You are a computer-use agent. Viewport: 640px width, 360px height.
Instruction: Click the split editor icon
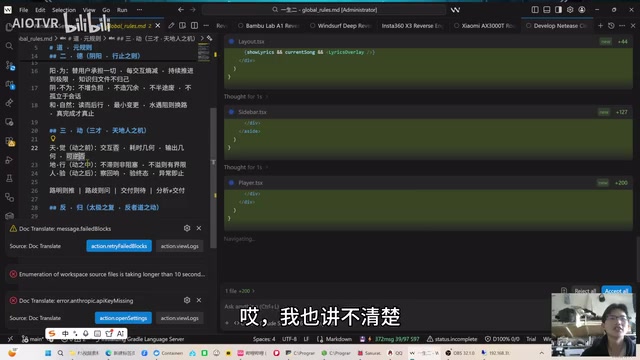click(194, 26)
